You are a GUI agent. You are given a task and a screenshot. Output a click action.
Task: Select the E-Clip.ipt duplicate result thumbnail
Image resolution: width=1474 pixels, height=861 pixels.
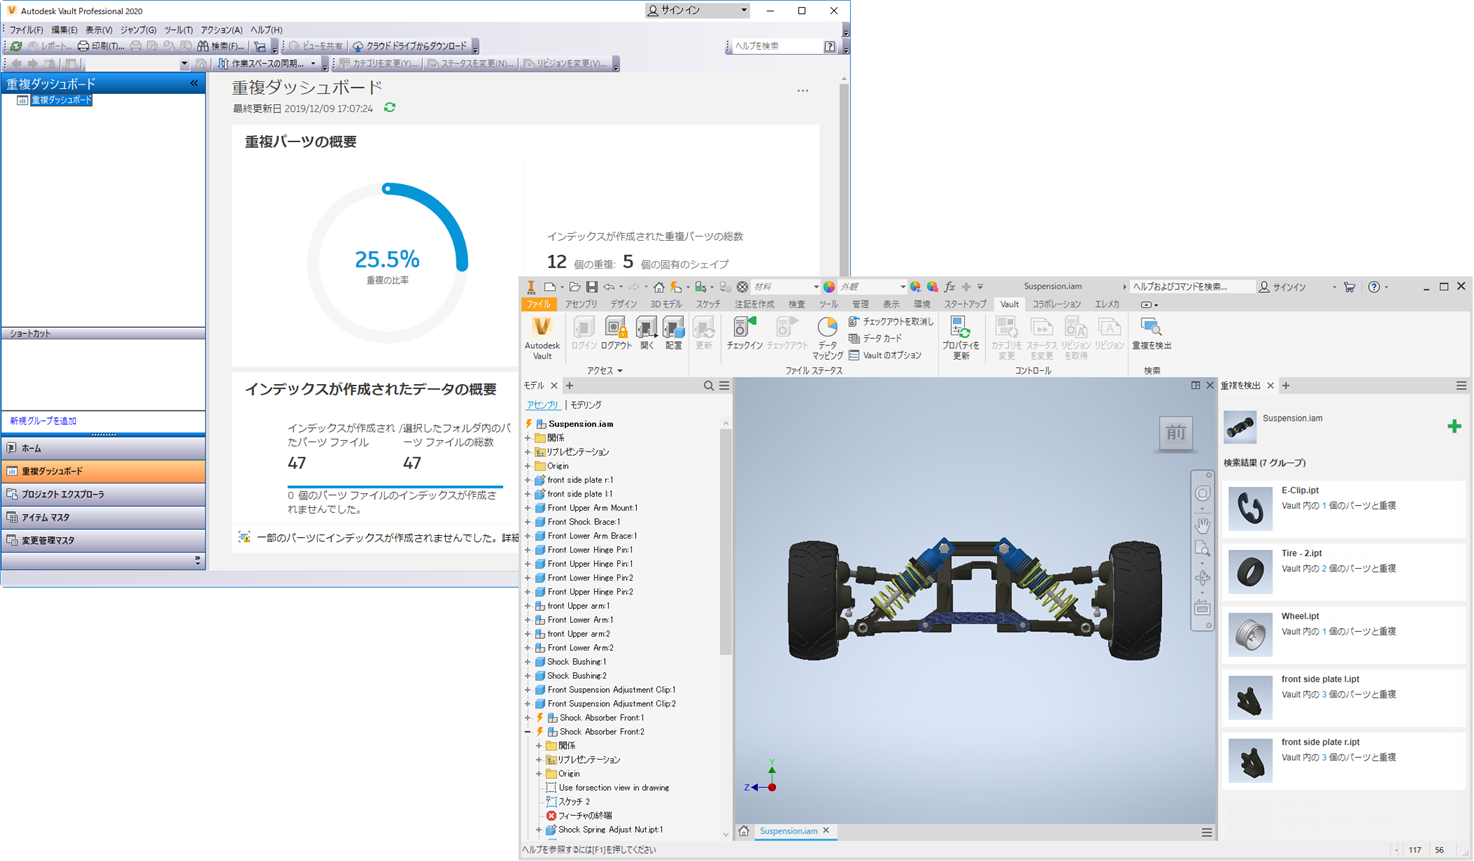[x=1250, y=508]
